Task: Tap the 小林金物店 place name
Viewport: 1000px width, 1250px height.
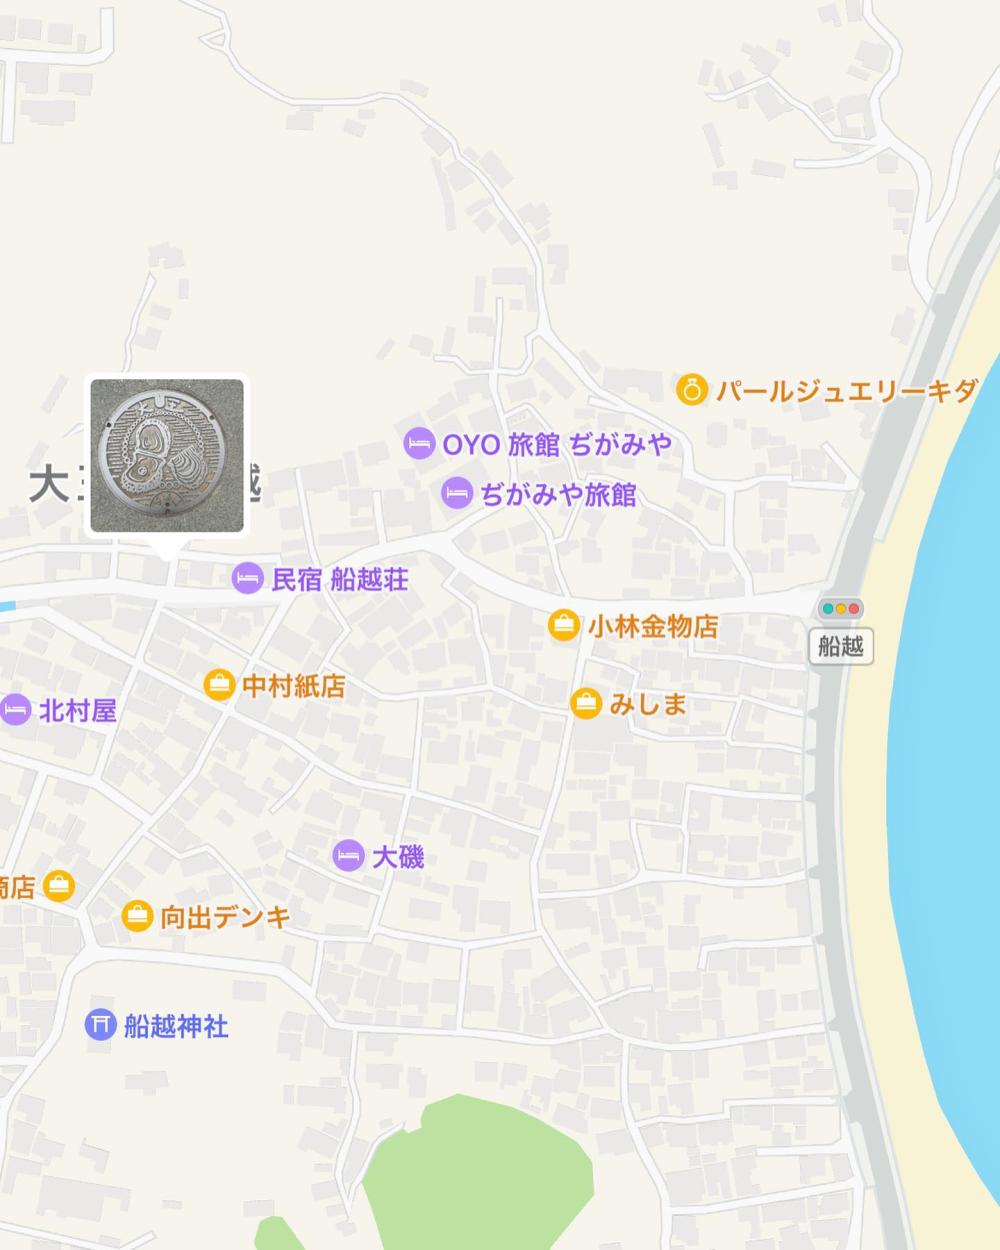Action: tap(653, 627)
